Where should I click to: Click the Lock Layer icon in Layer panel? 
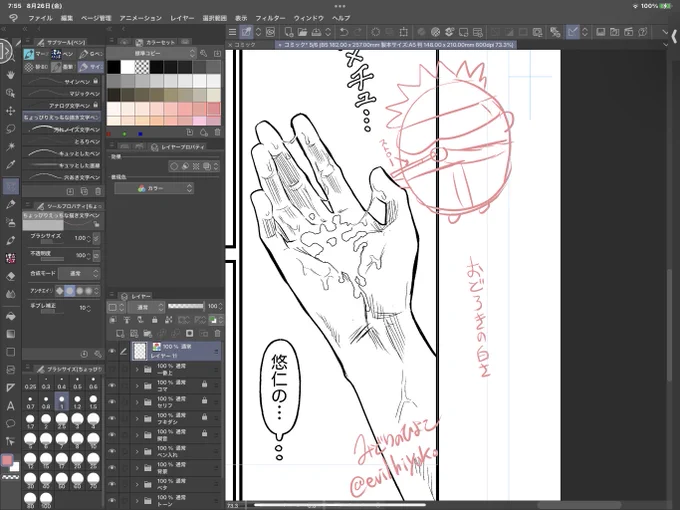pyautogui.click(x=154, y=320)
